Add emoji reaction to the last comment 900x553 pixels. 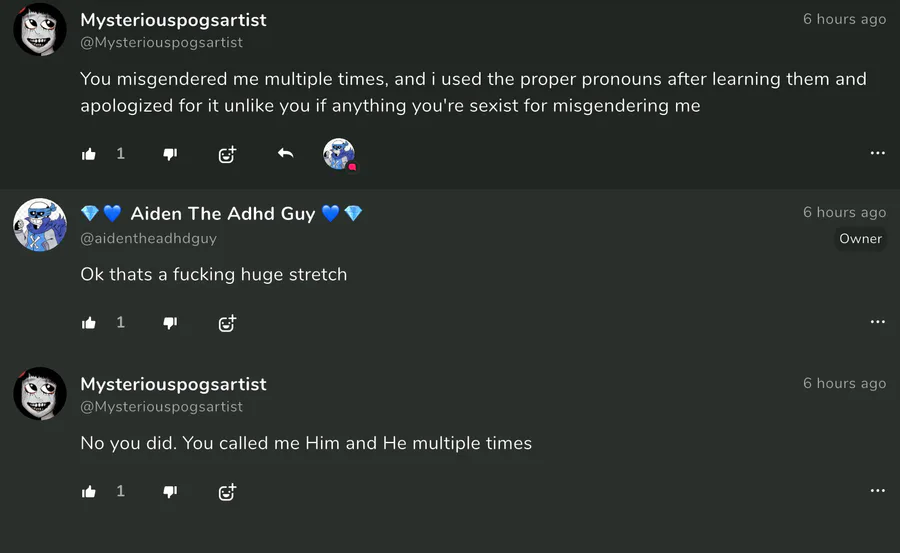click(227, 491)
